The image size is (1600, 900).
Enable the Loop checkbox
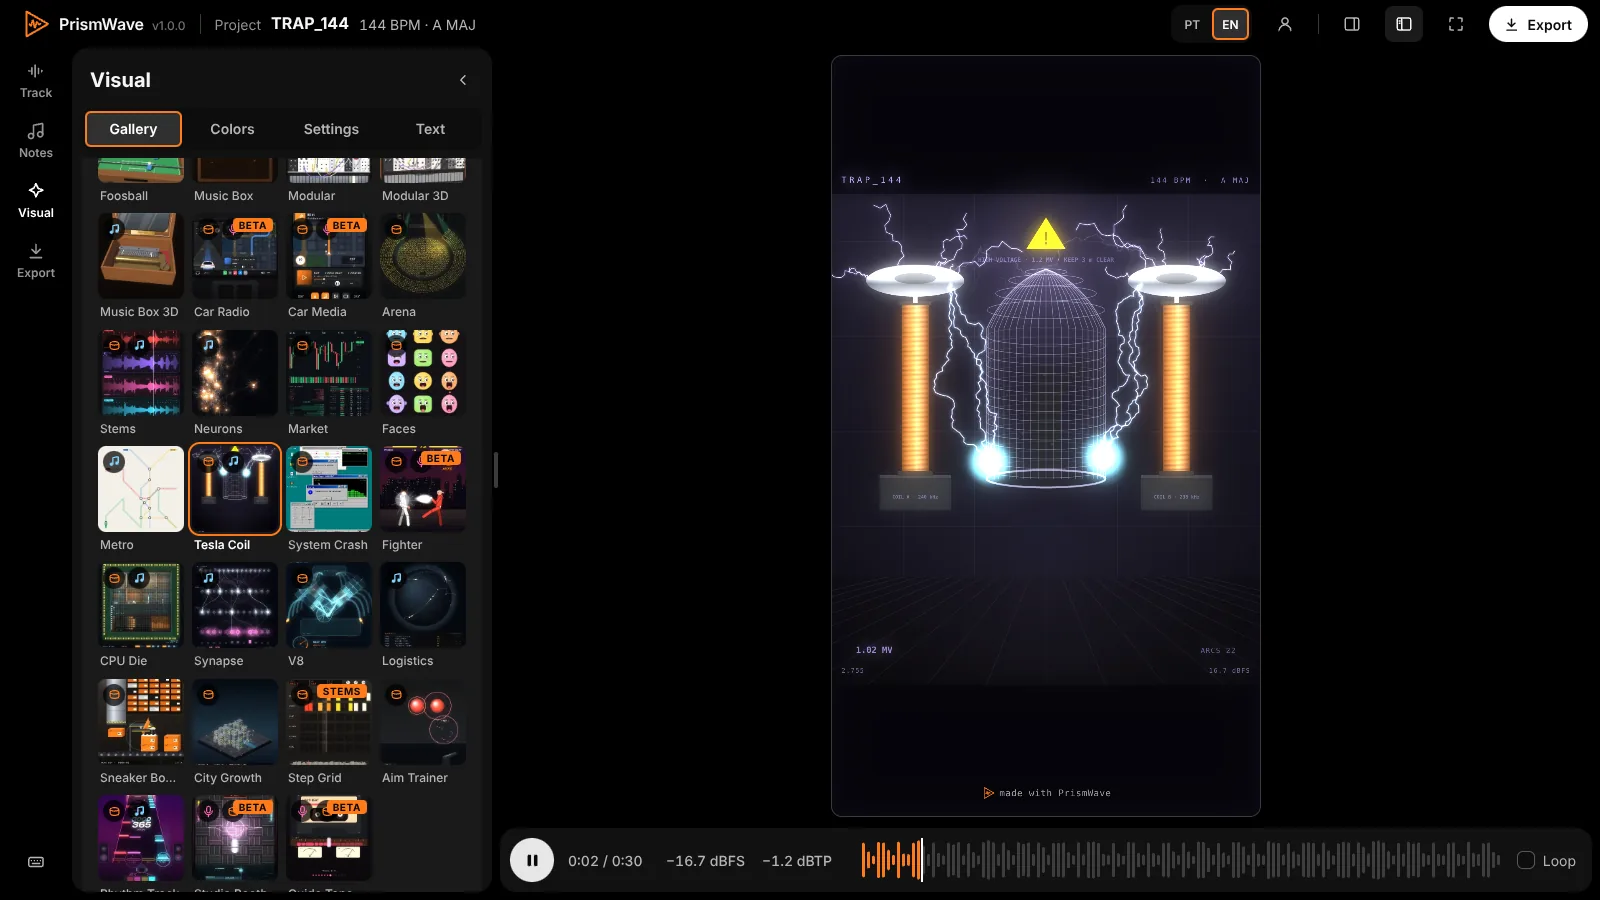tap(1526, 860)
